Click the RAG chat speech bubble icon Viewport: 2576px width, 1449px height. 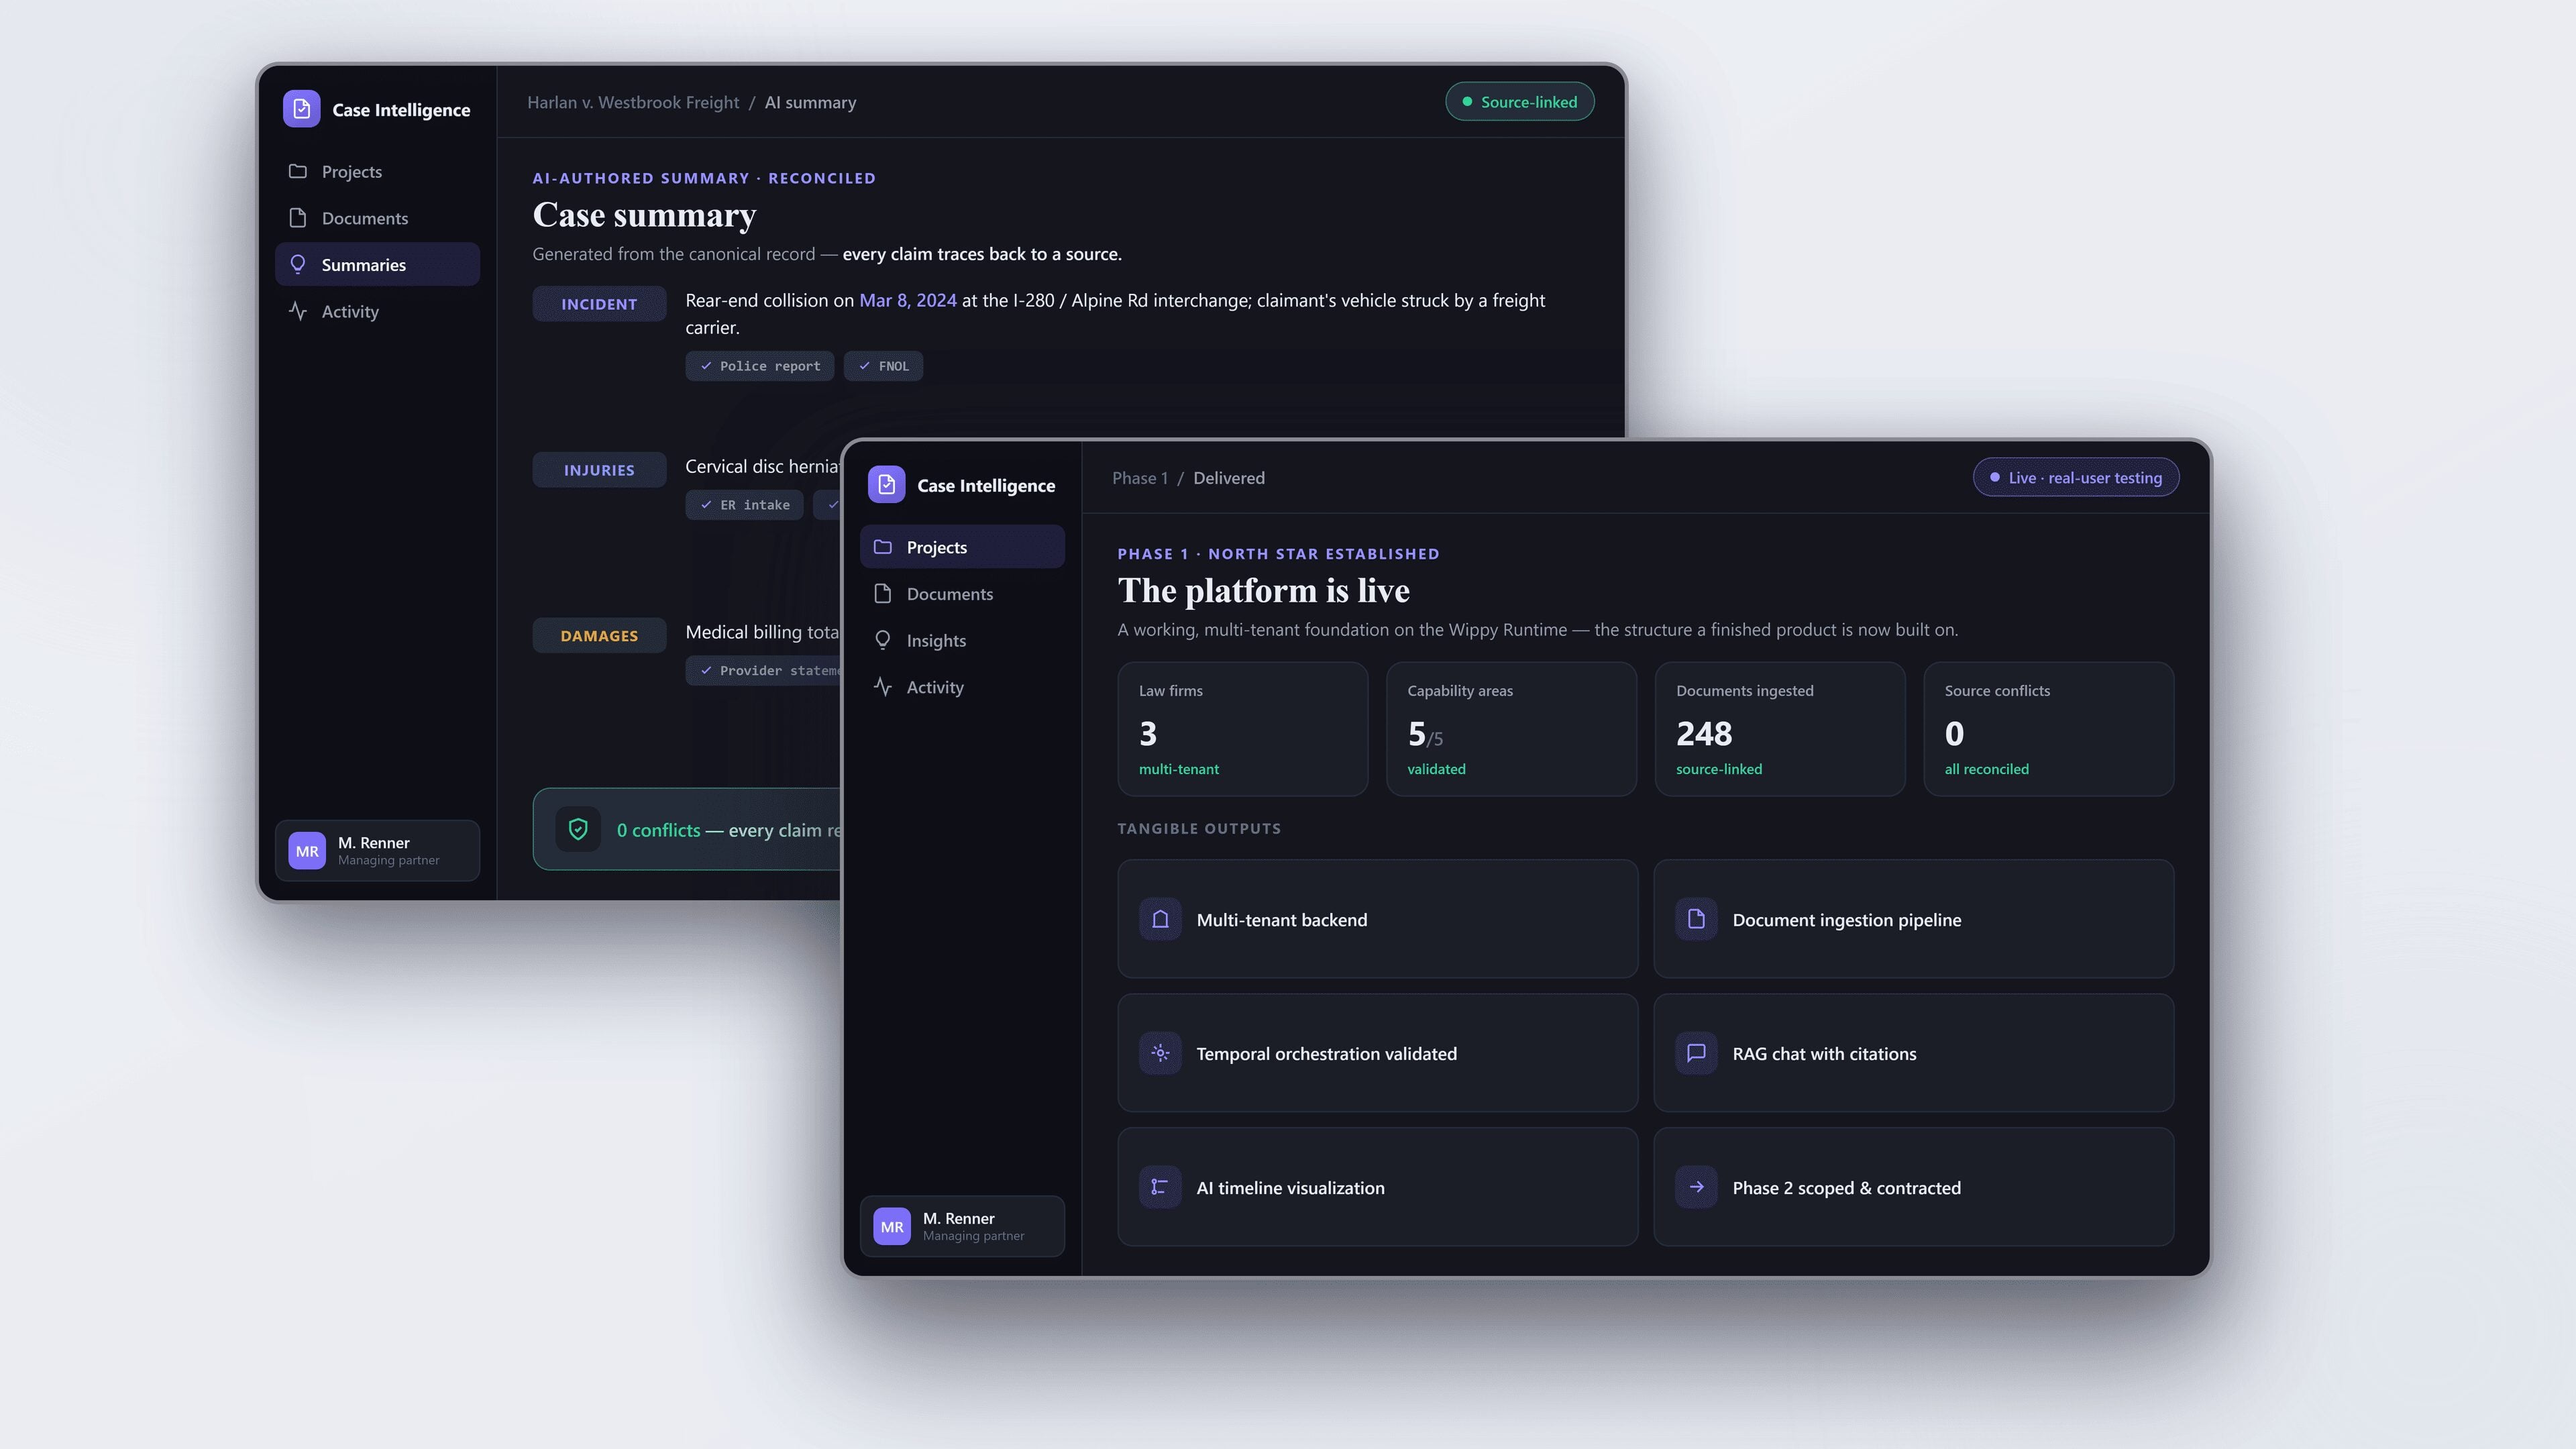tap(1696, 1053)
